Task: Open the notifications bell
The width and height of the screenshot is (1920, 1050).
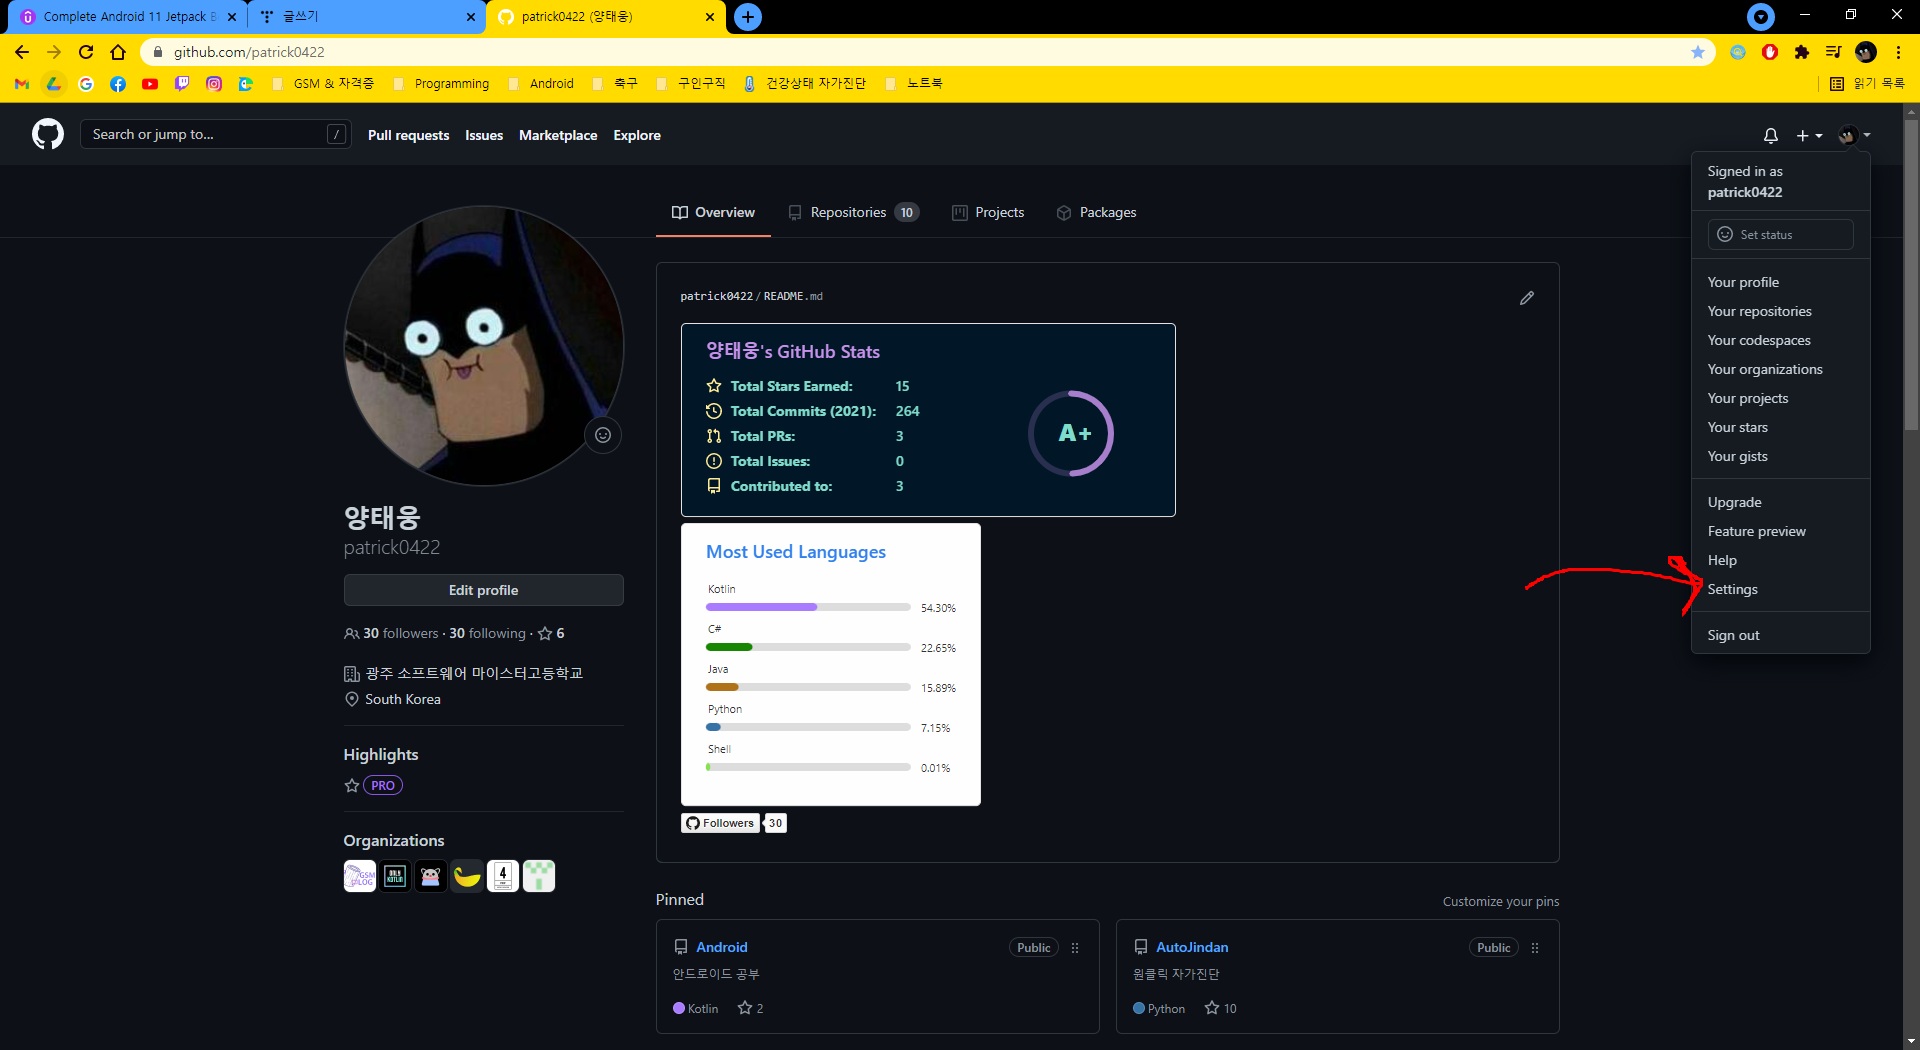Action: click(x=1770, y=135)
